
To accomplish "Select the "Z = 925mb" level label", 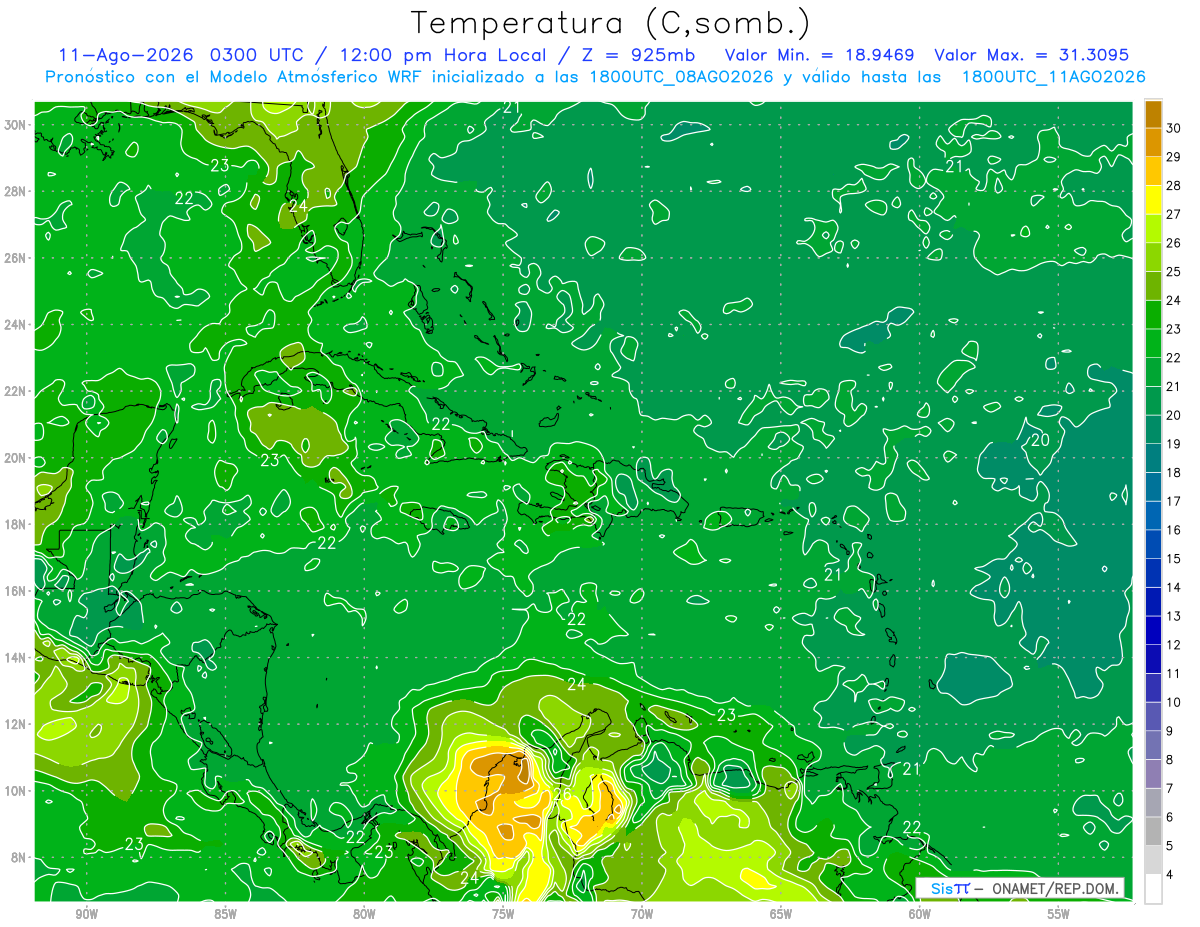I will click(x=639, y=55).
